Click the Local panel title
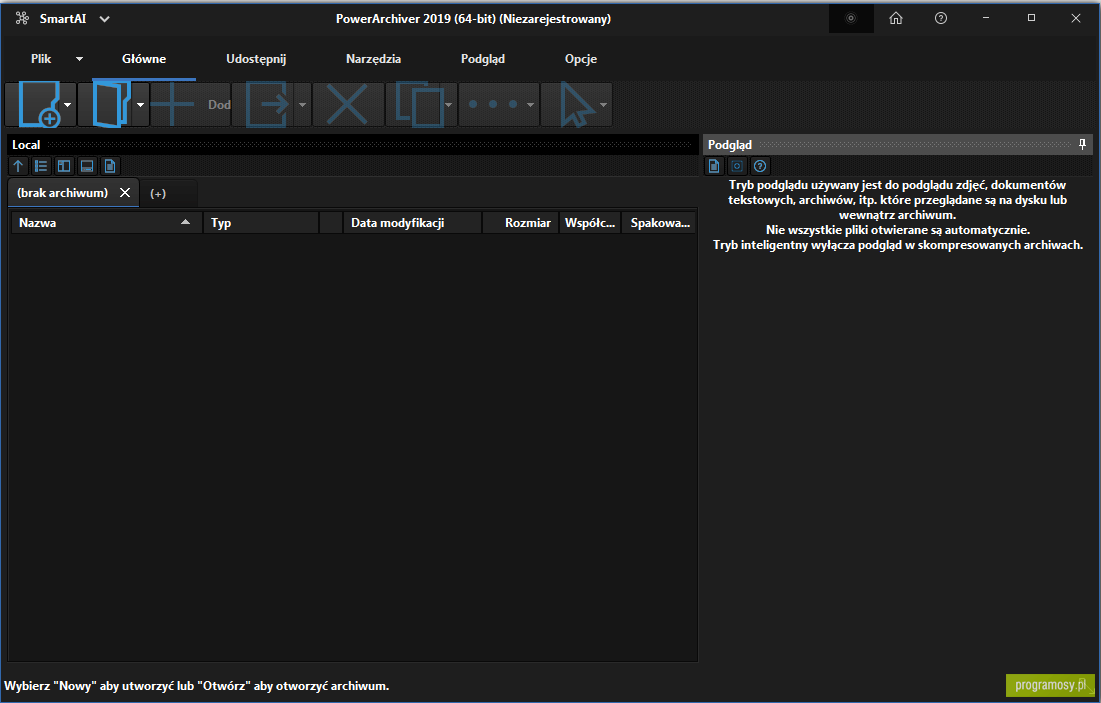This screenshot has height=703, width=1101. point(26,145)
